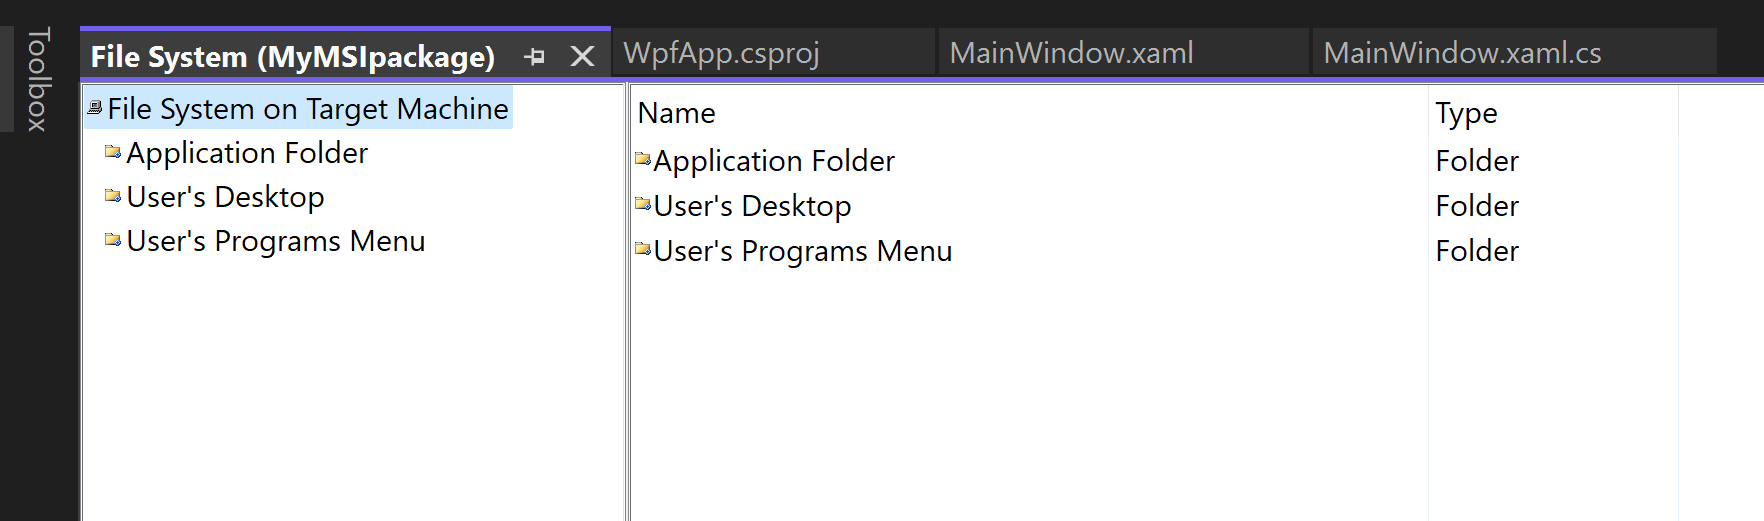Click the Application Folder icon in the list pane
This screenshot has height=521, width=1764.
(x=643, y=159)
